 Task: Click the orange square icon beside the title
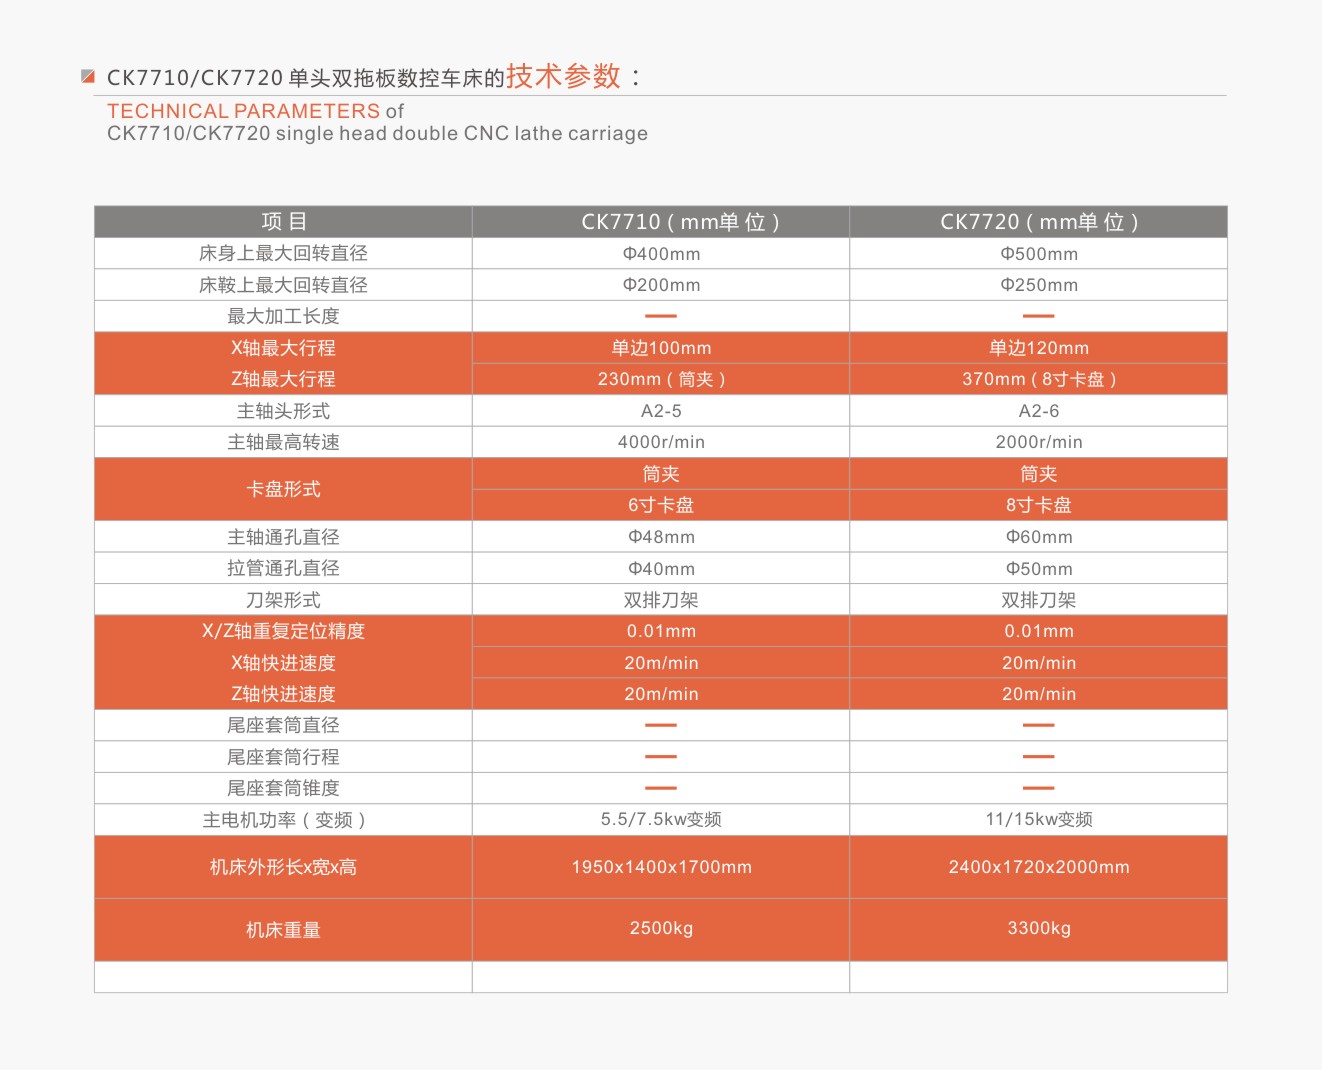[88, 76]
